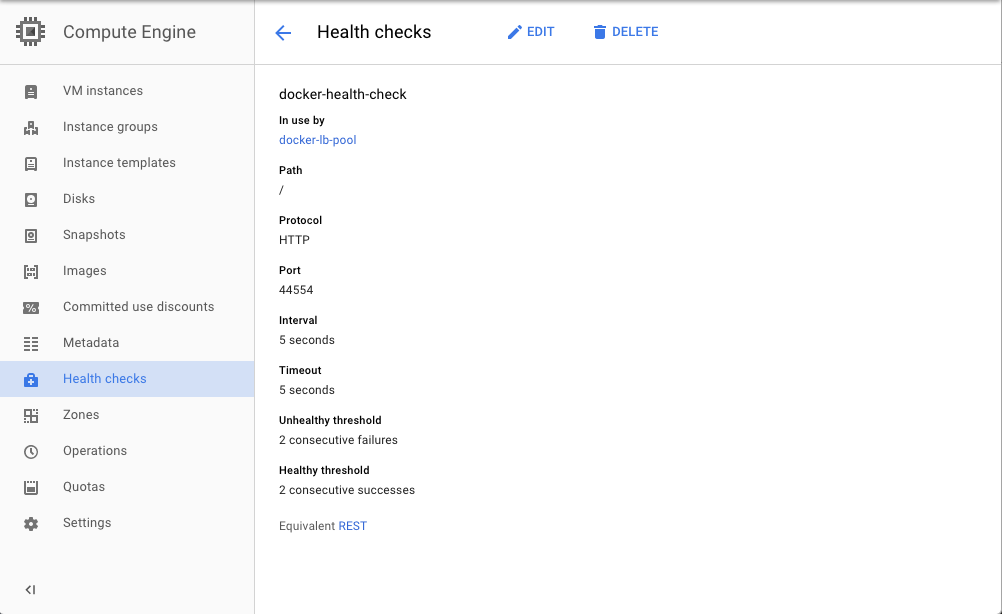
Task: View Operations from the sidebar
Action: (x=127, y=450)
